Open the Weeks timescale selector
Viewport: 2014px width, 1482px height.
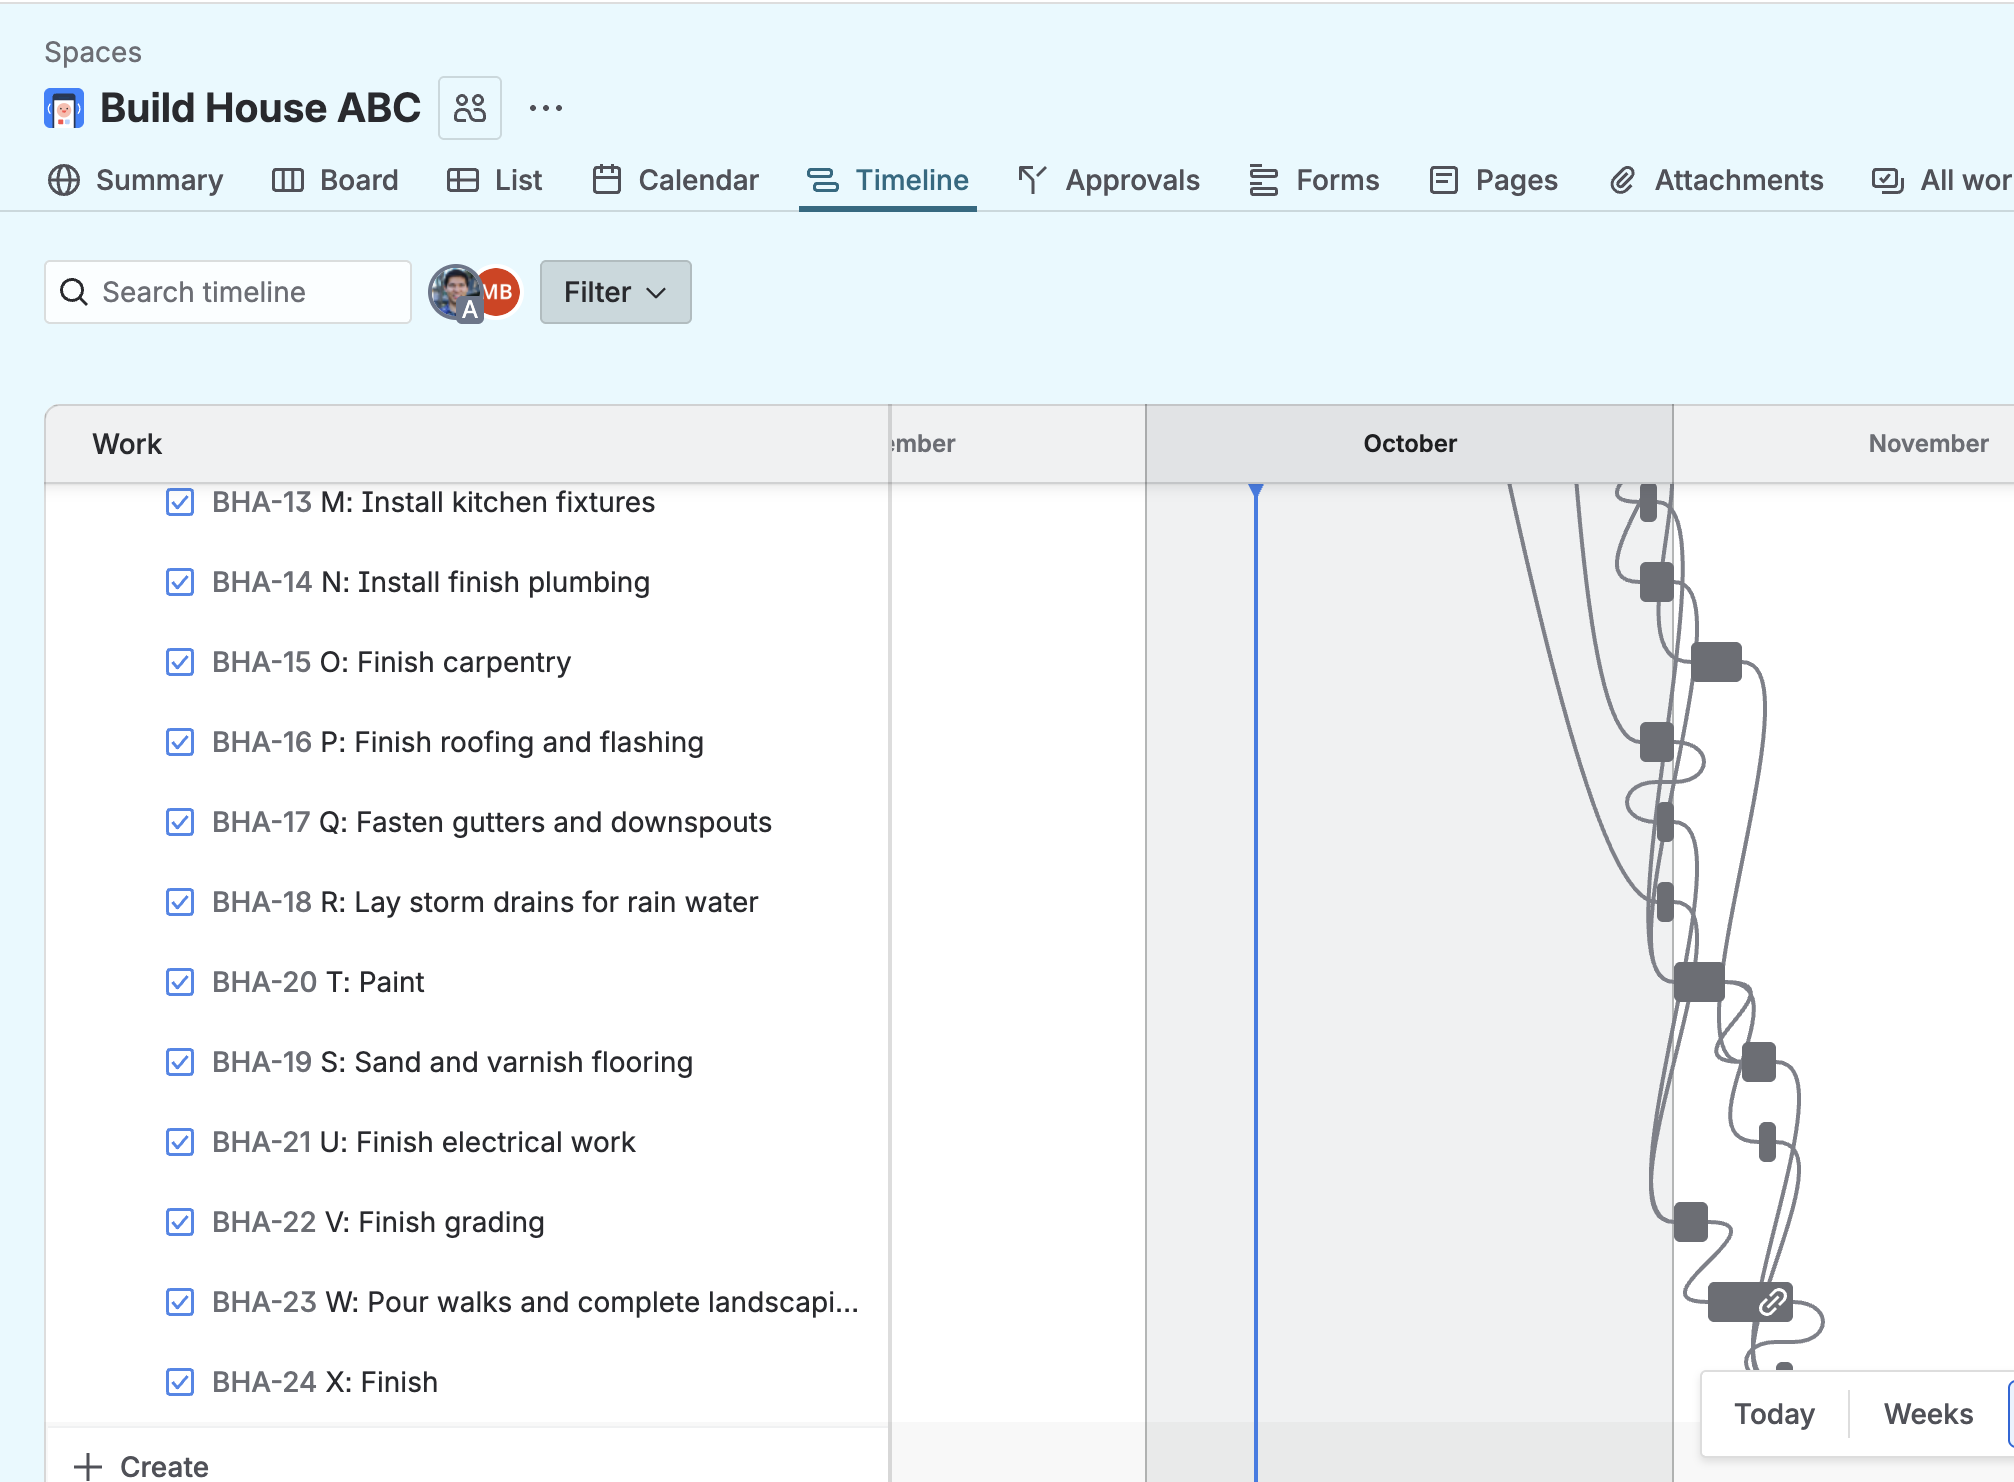pyautogui.click(x=1927, y=1413)
